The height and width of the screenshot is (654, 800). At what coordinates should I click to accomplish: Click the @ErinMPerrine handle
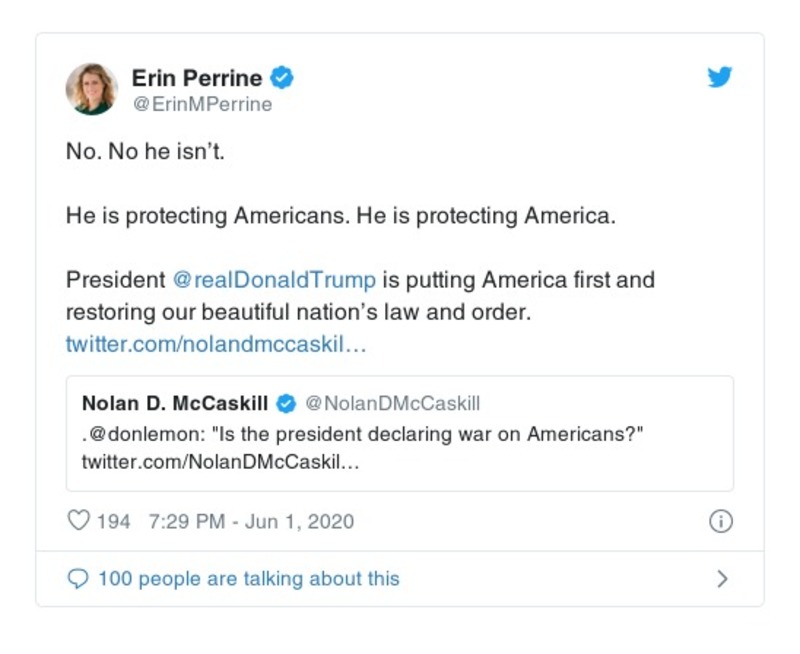click(202, 104)
